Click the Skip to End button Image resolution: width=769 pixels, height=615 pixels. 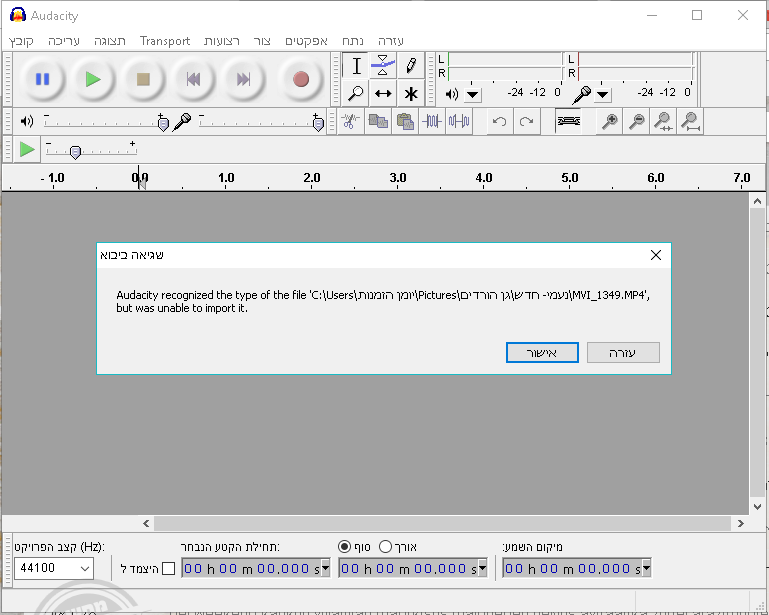(244, 79)
